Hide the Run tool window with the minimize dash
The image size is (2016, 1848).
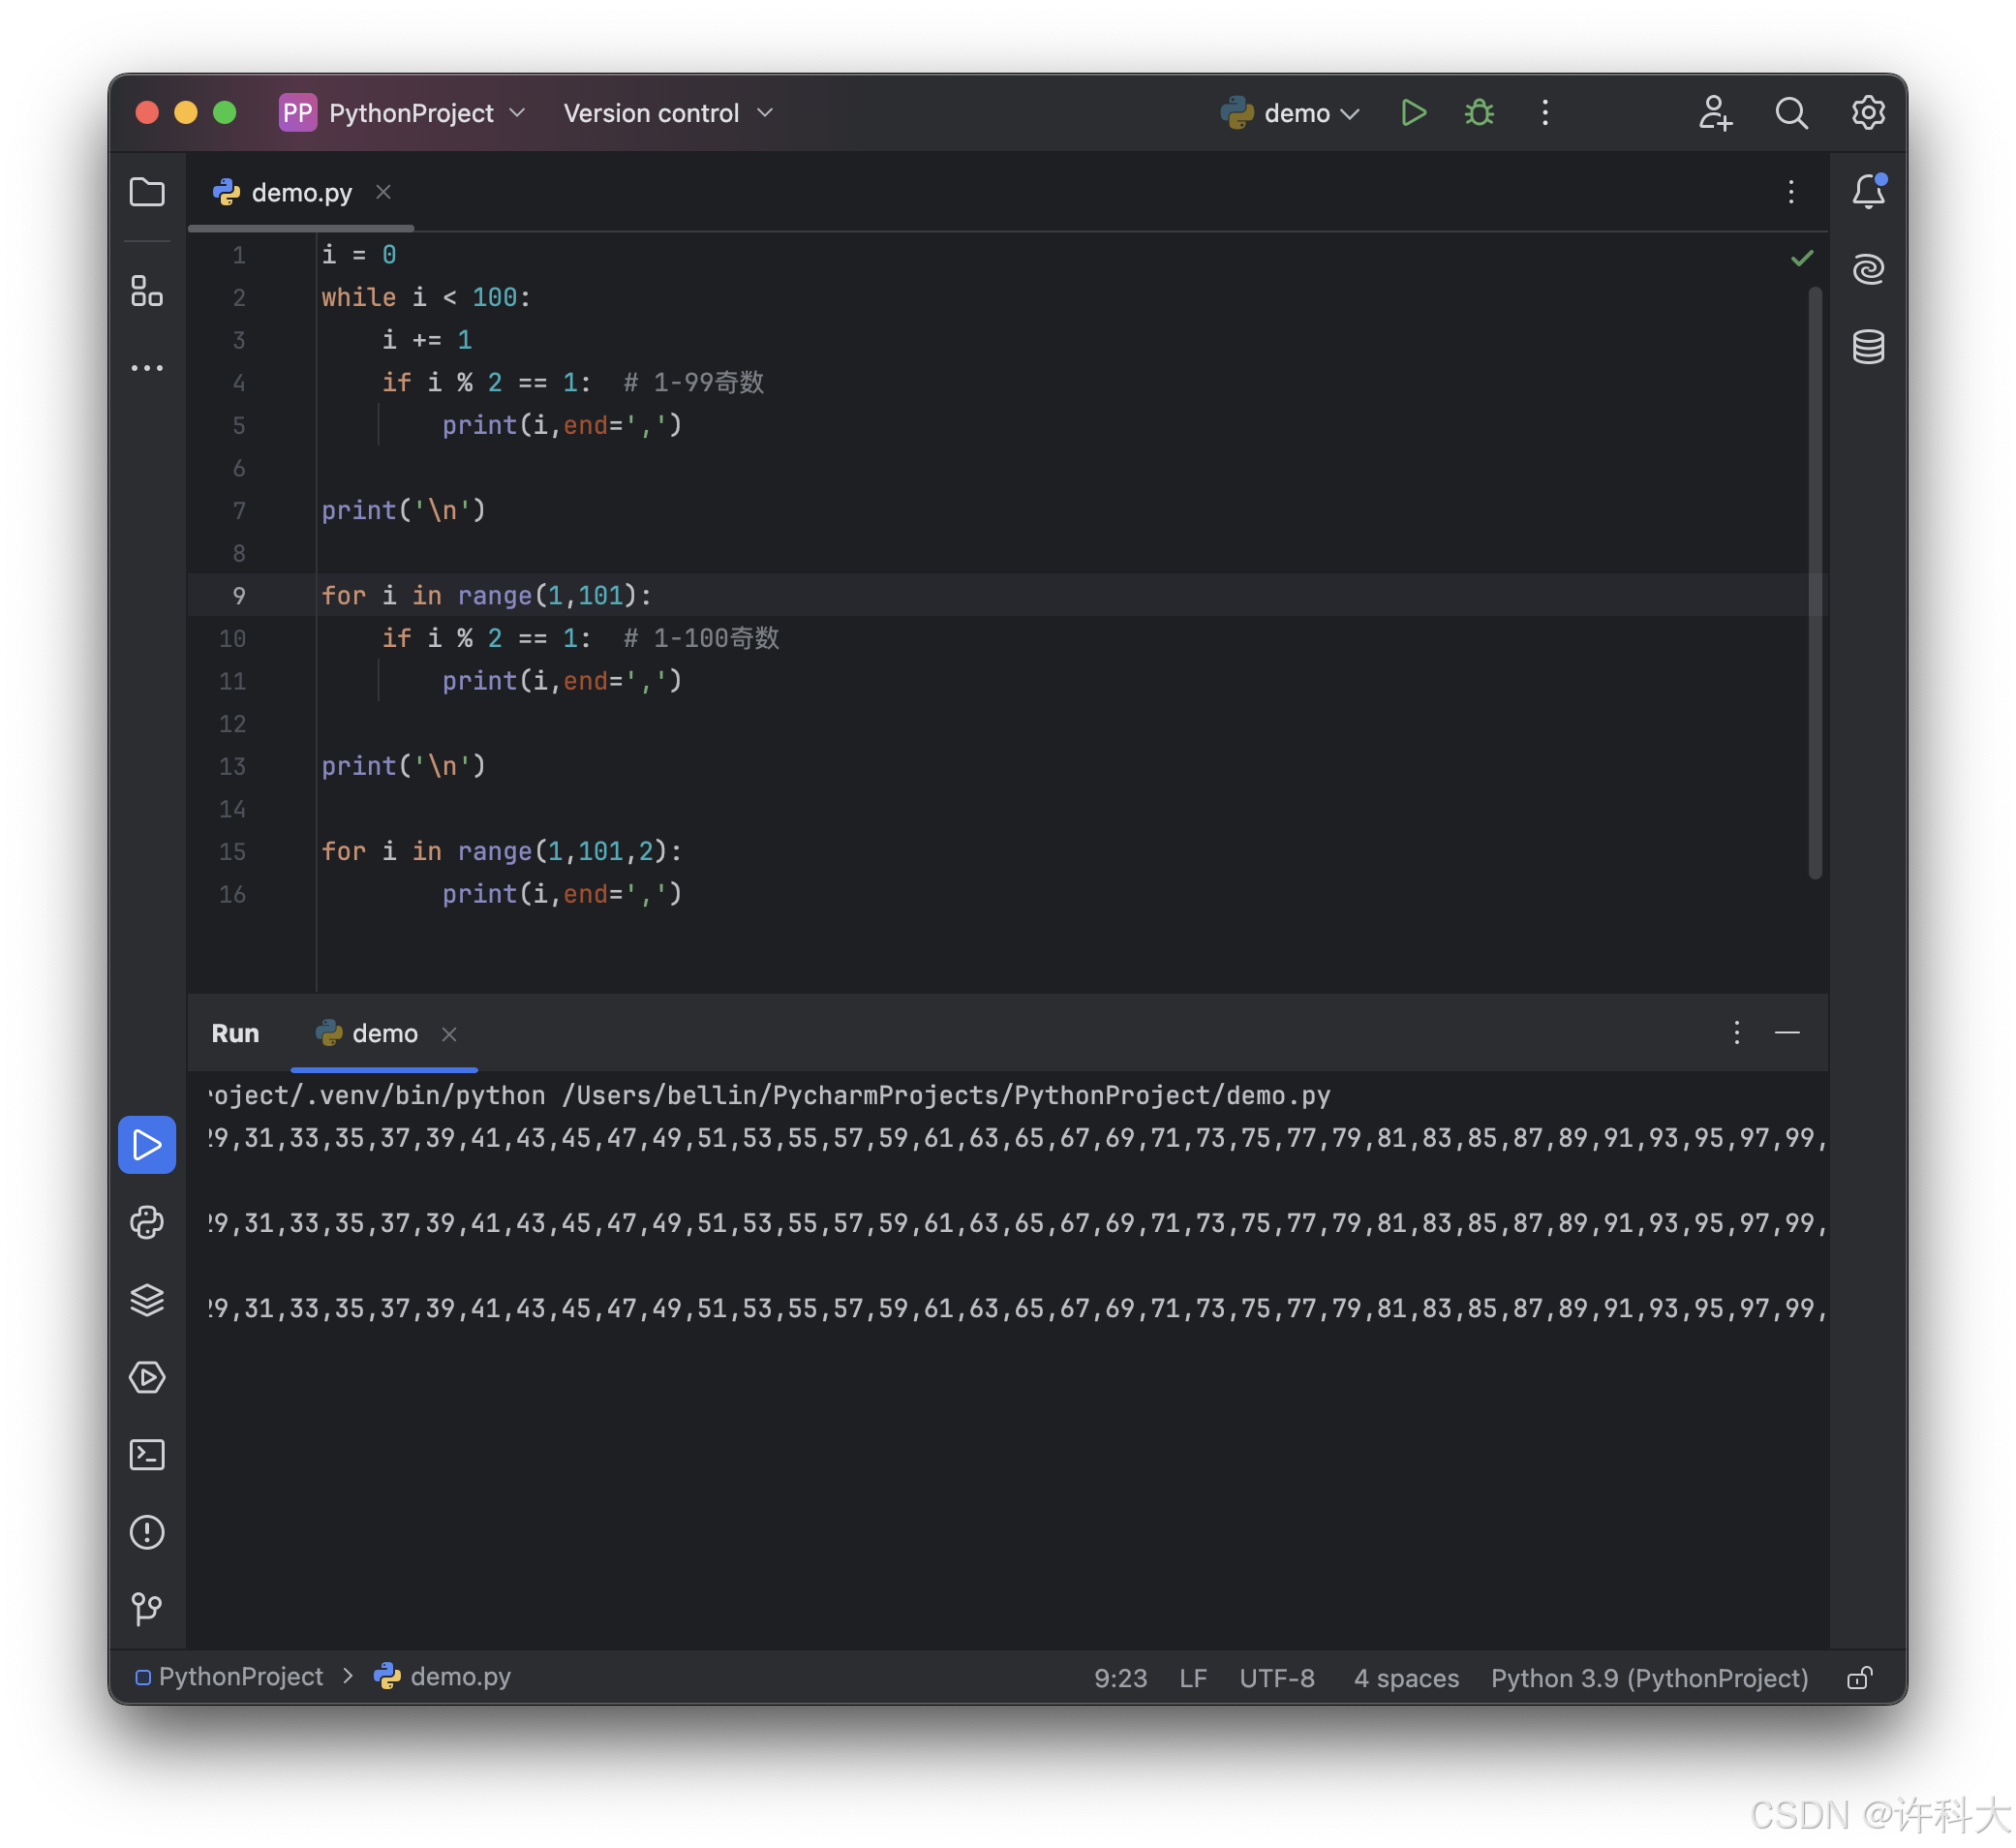point(1787,1033)
